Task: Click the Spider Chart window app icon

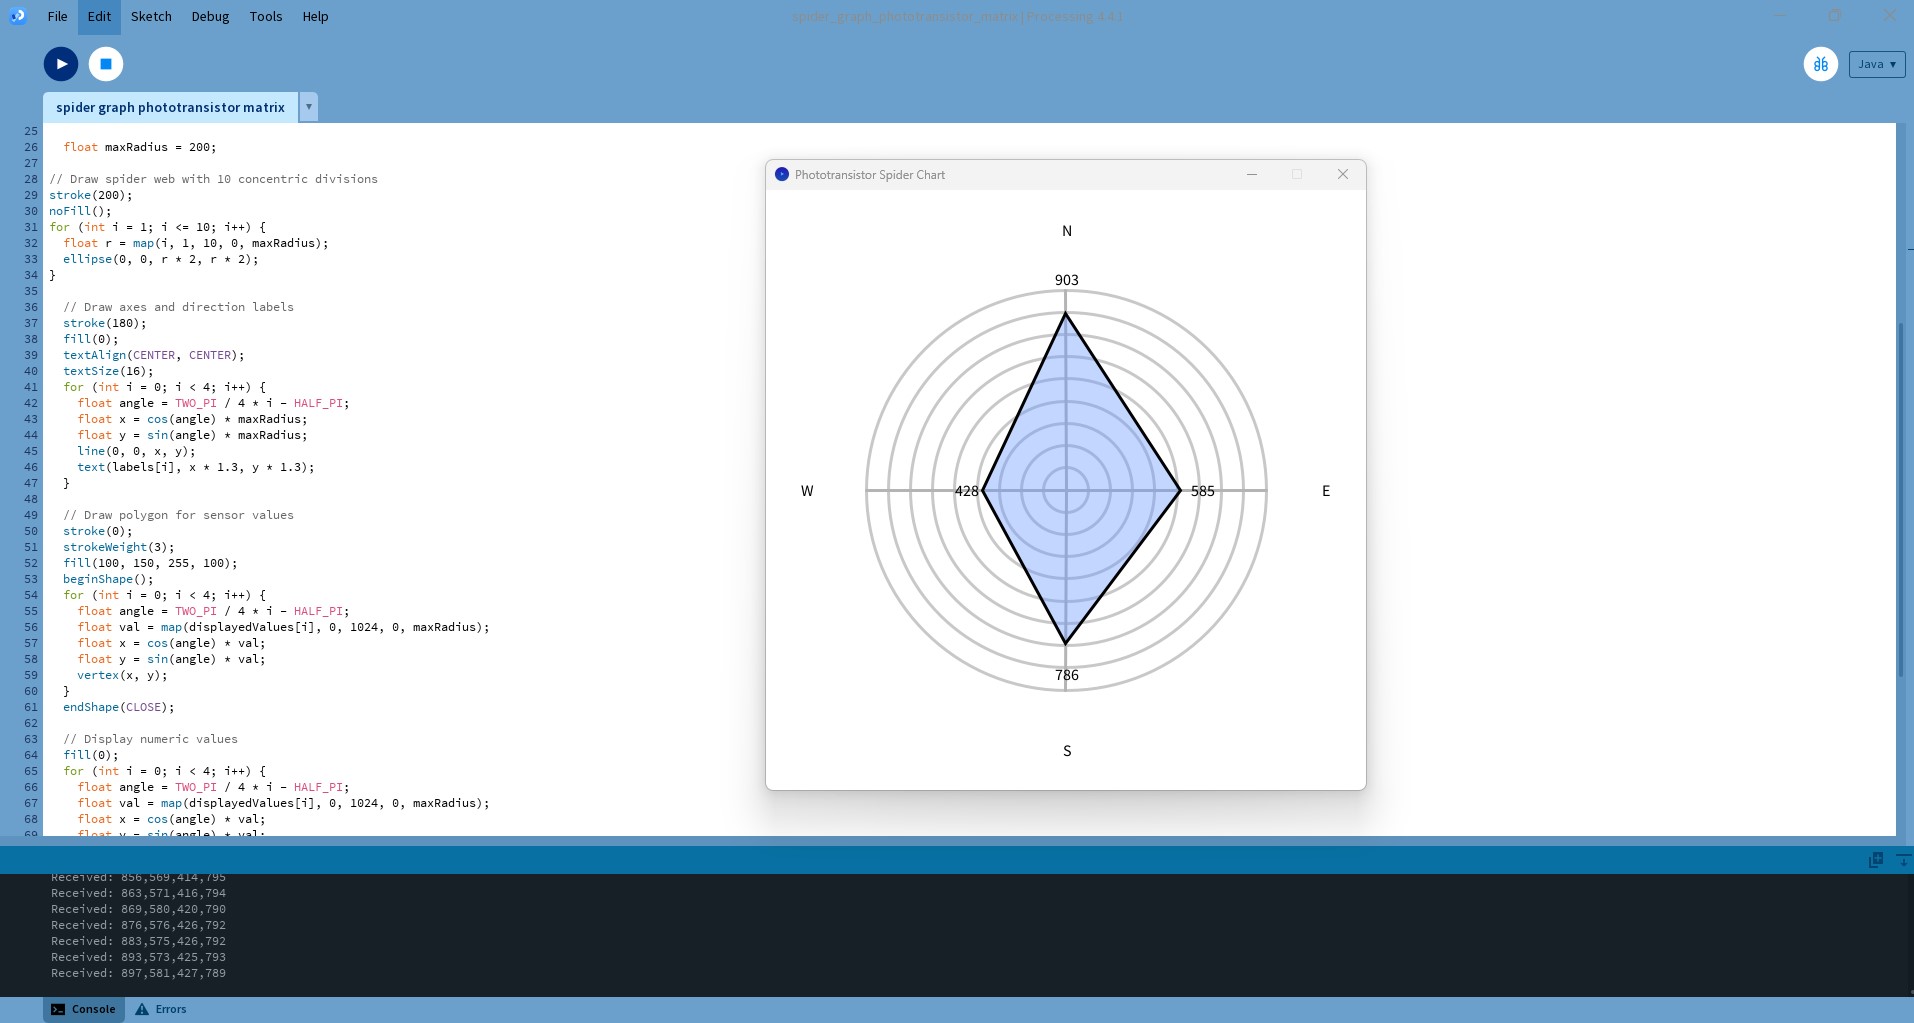Action: (x=782, y=174)
